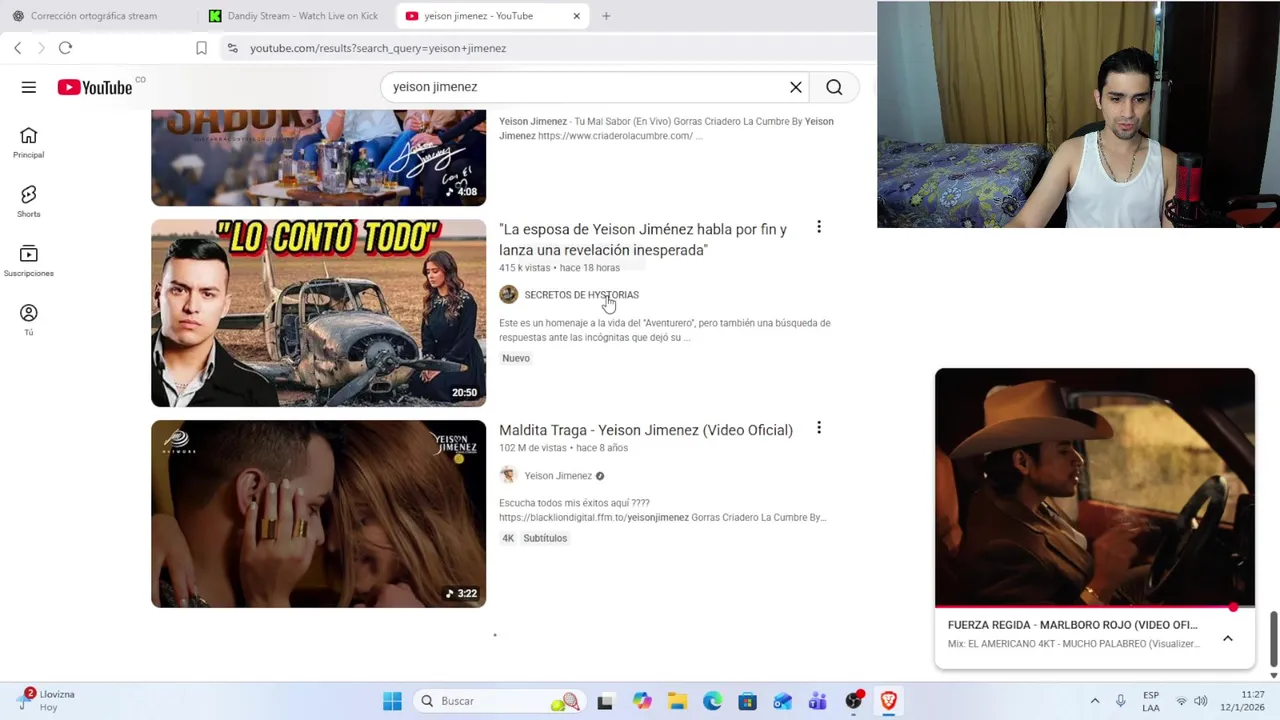Viewport: 1280px width, 720px height.
Task: Open File Explorer from the taskbar
Action: (677, 701)
